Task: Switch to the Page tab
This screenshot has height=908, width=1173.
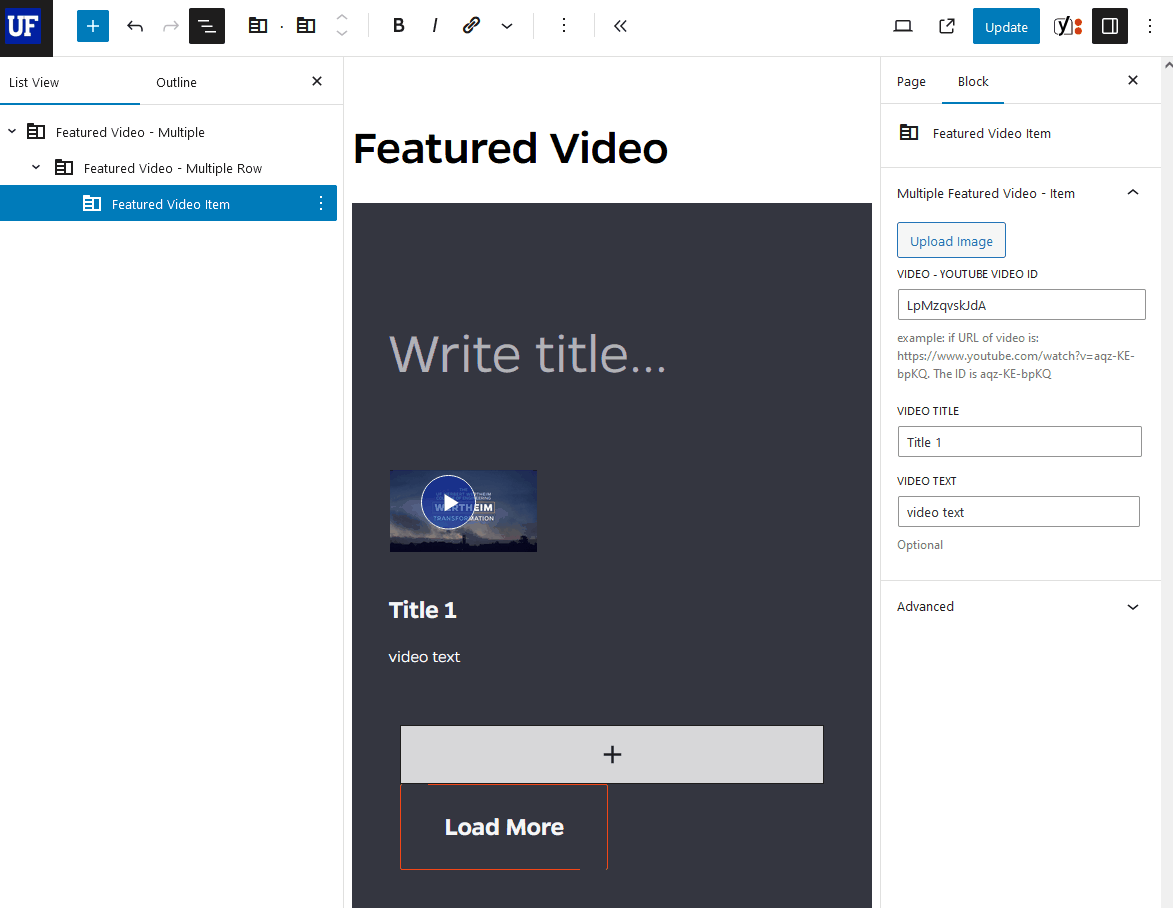Action: pos(911,81)
